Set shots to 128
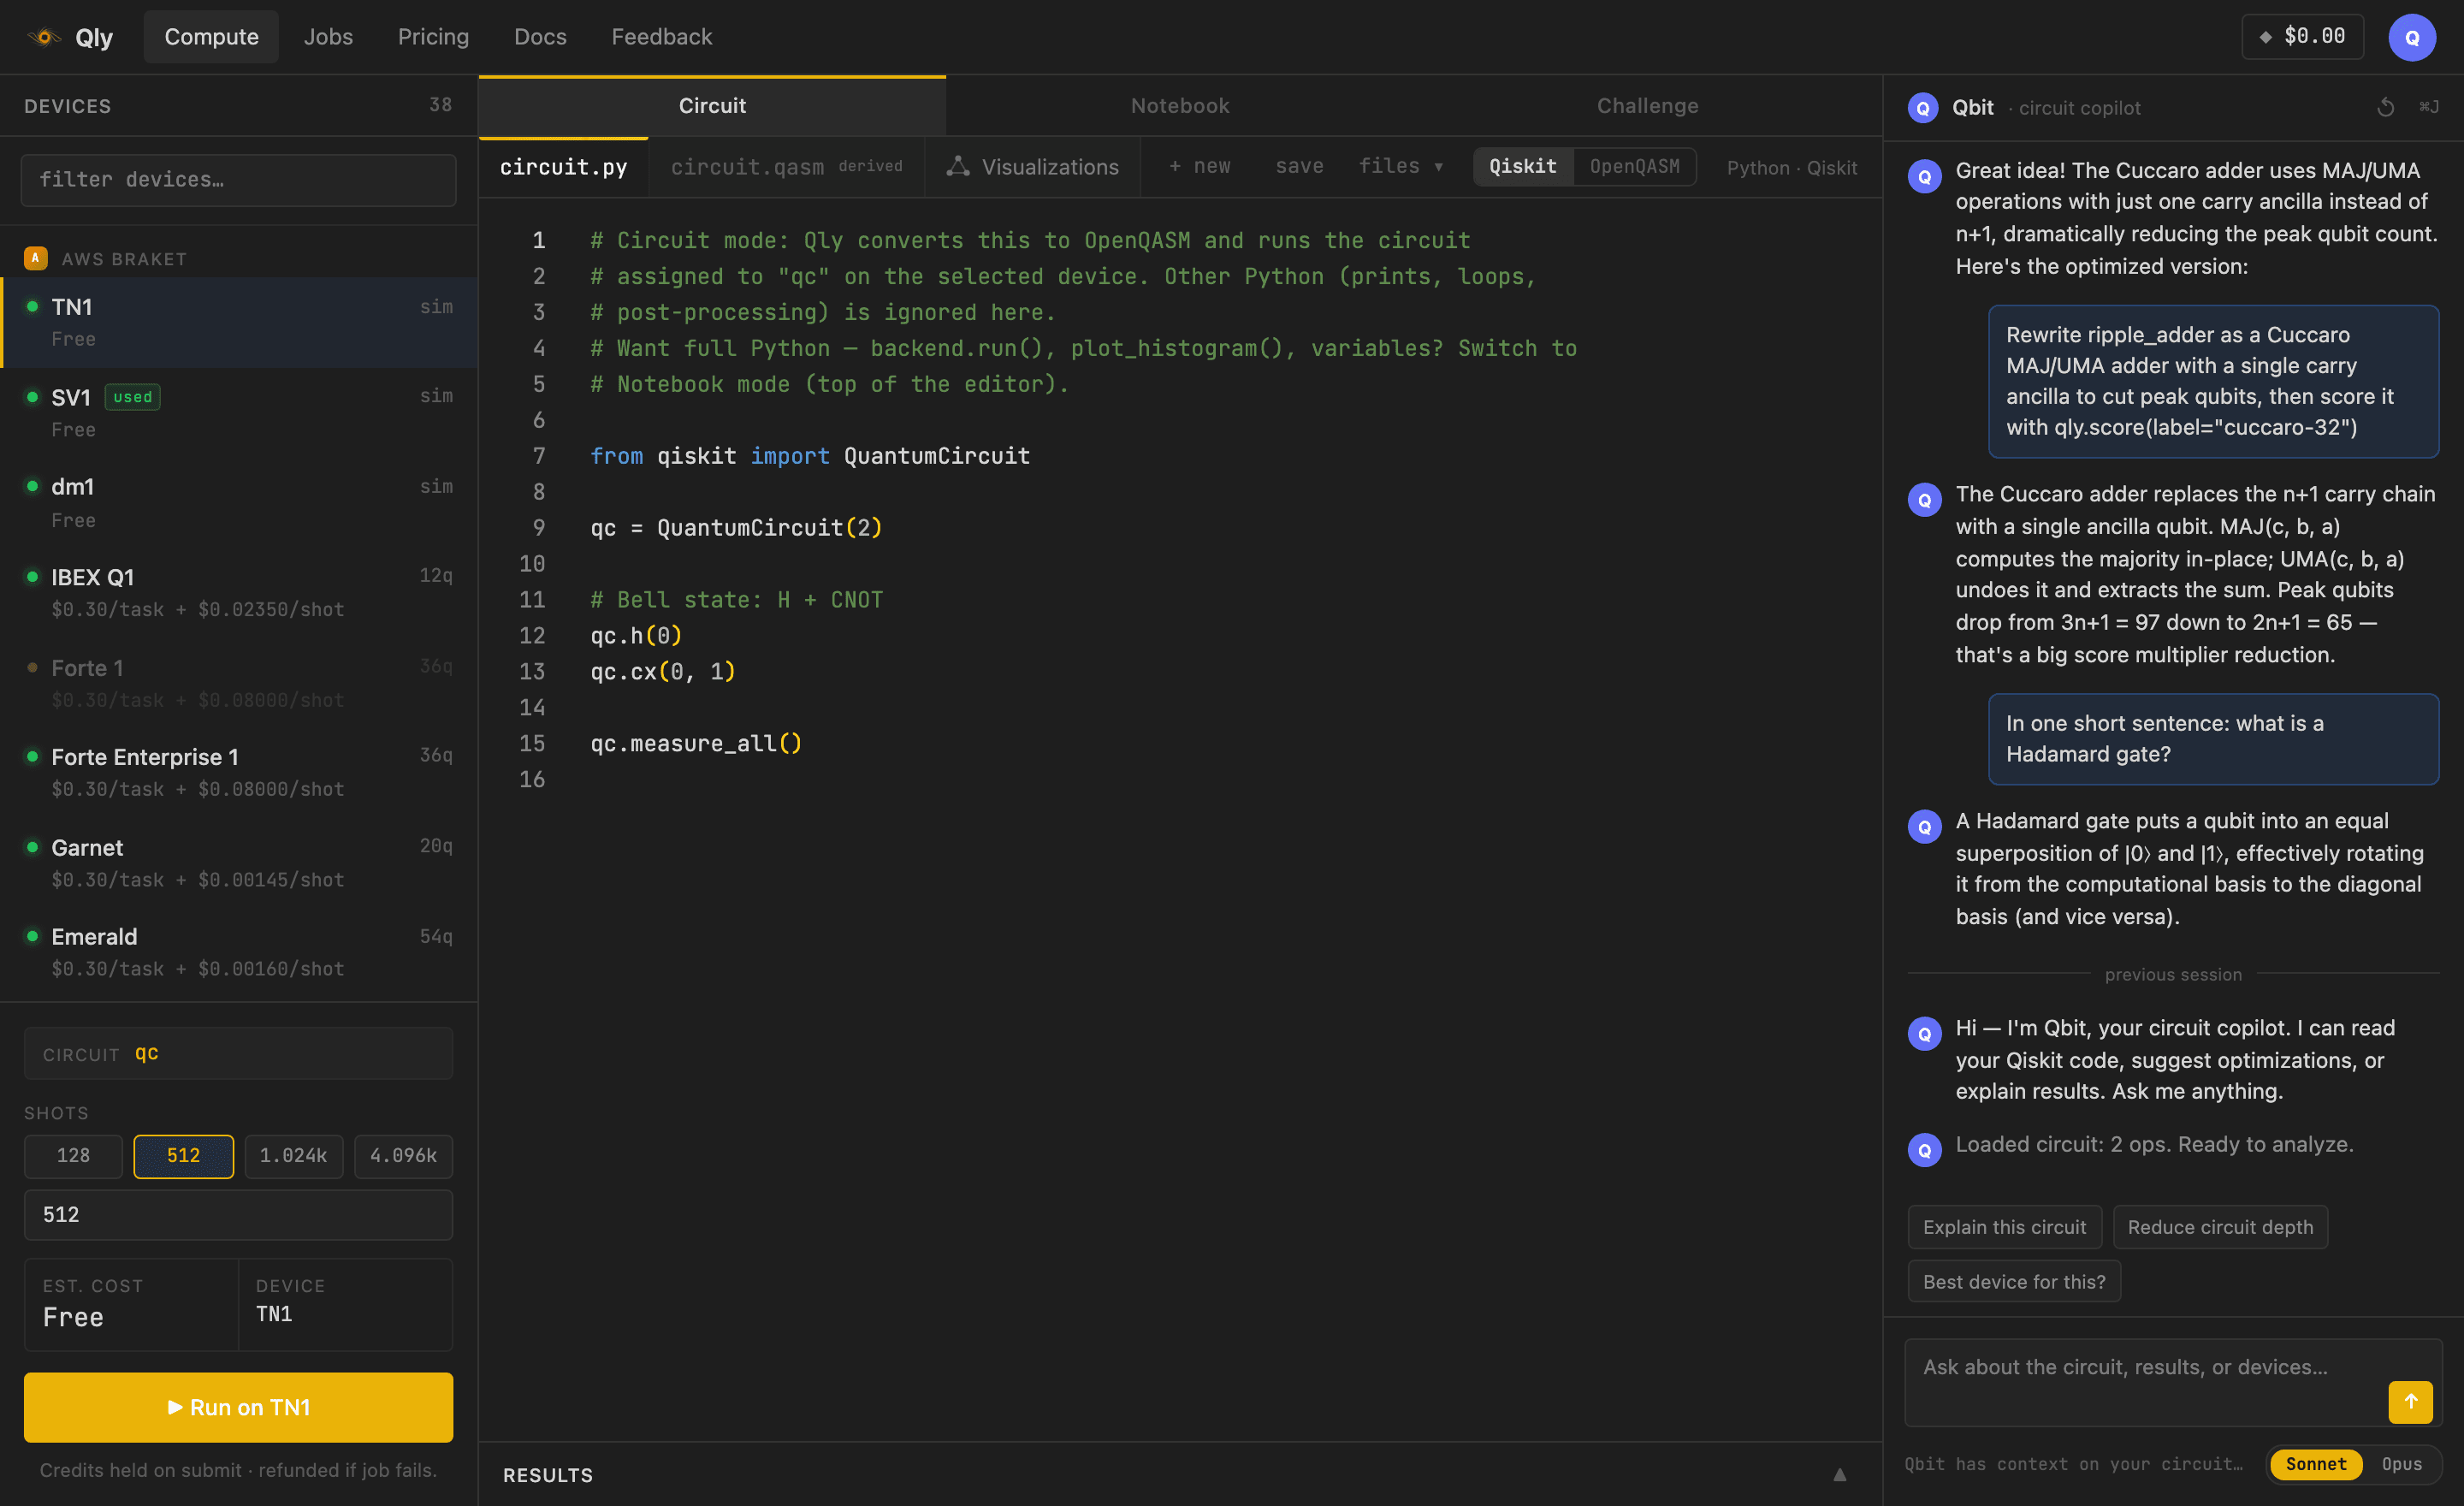This screenshot has height=1506, width=2464. [x=73, y=1155]
